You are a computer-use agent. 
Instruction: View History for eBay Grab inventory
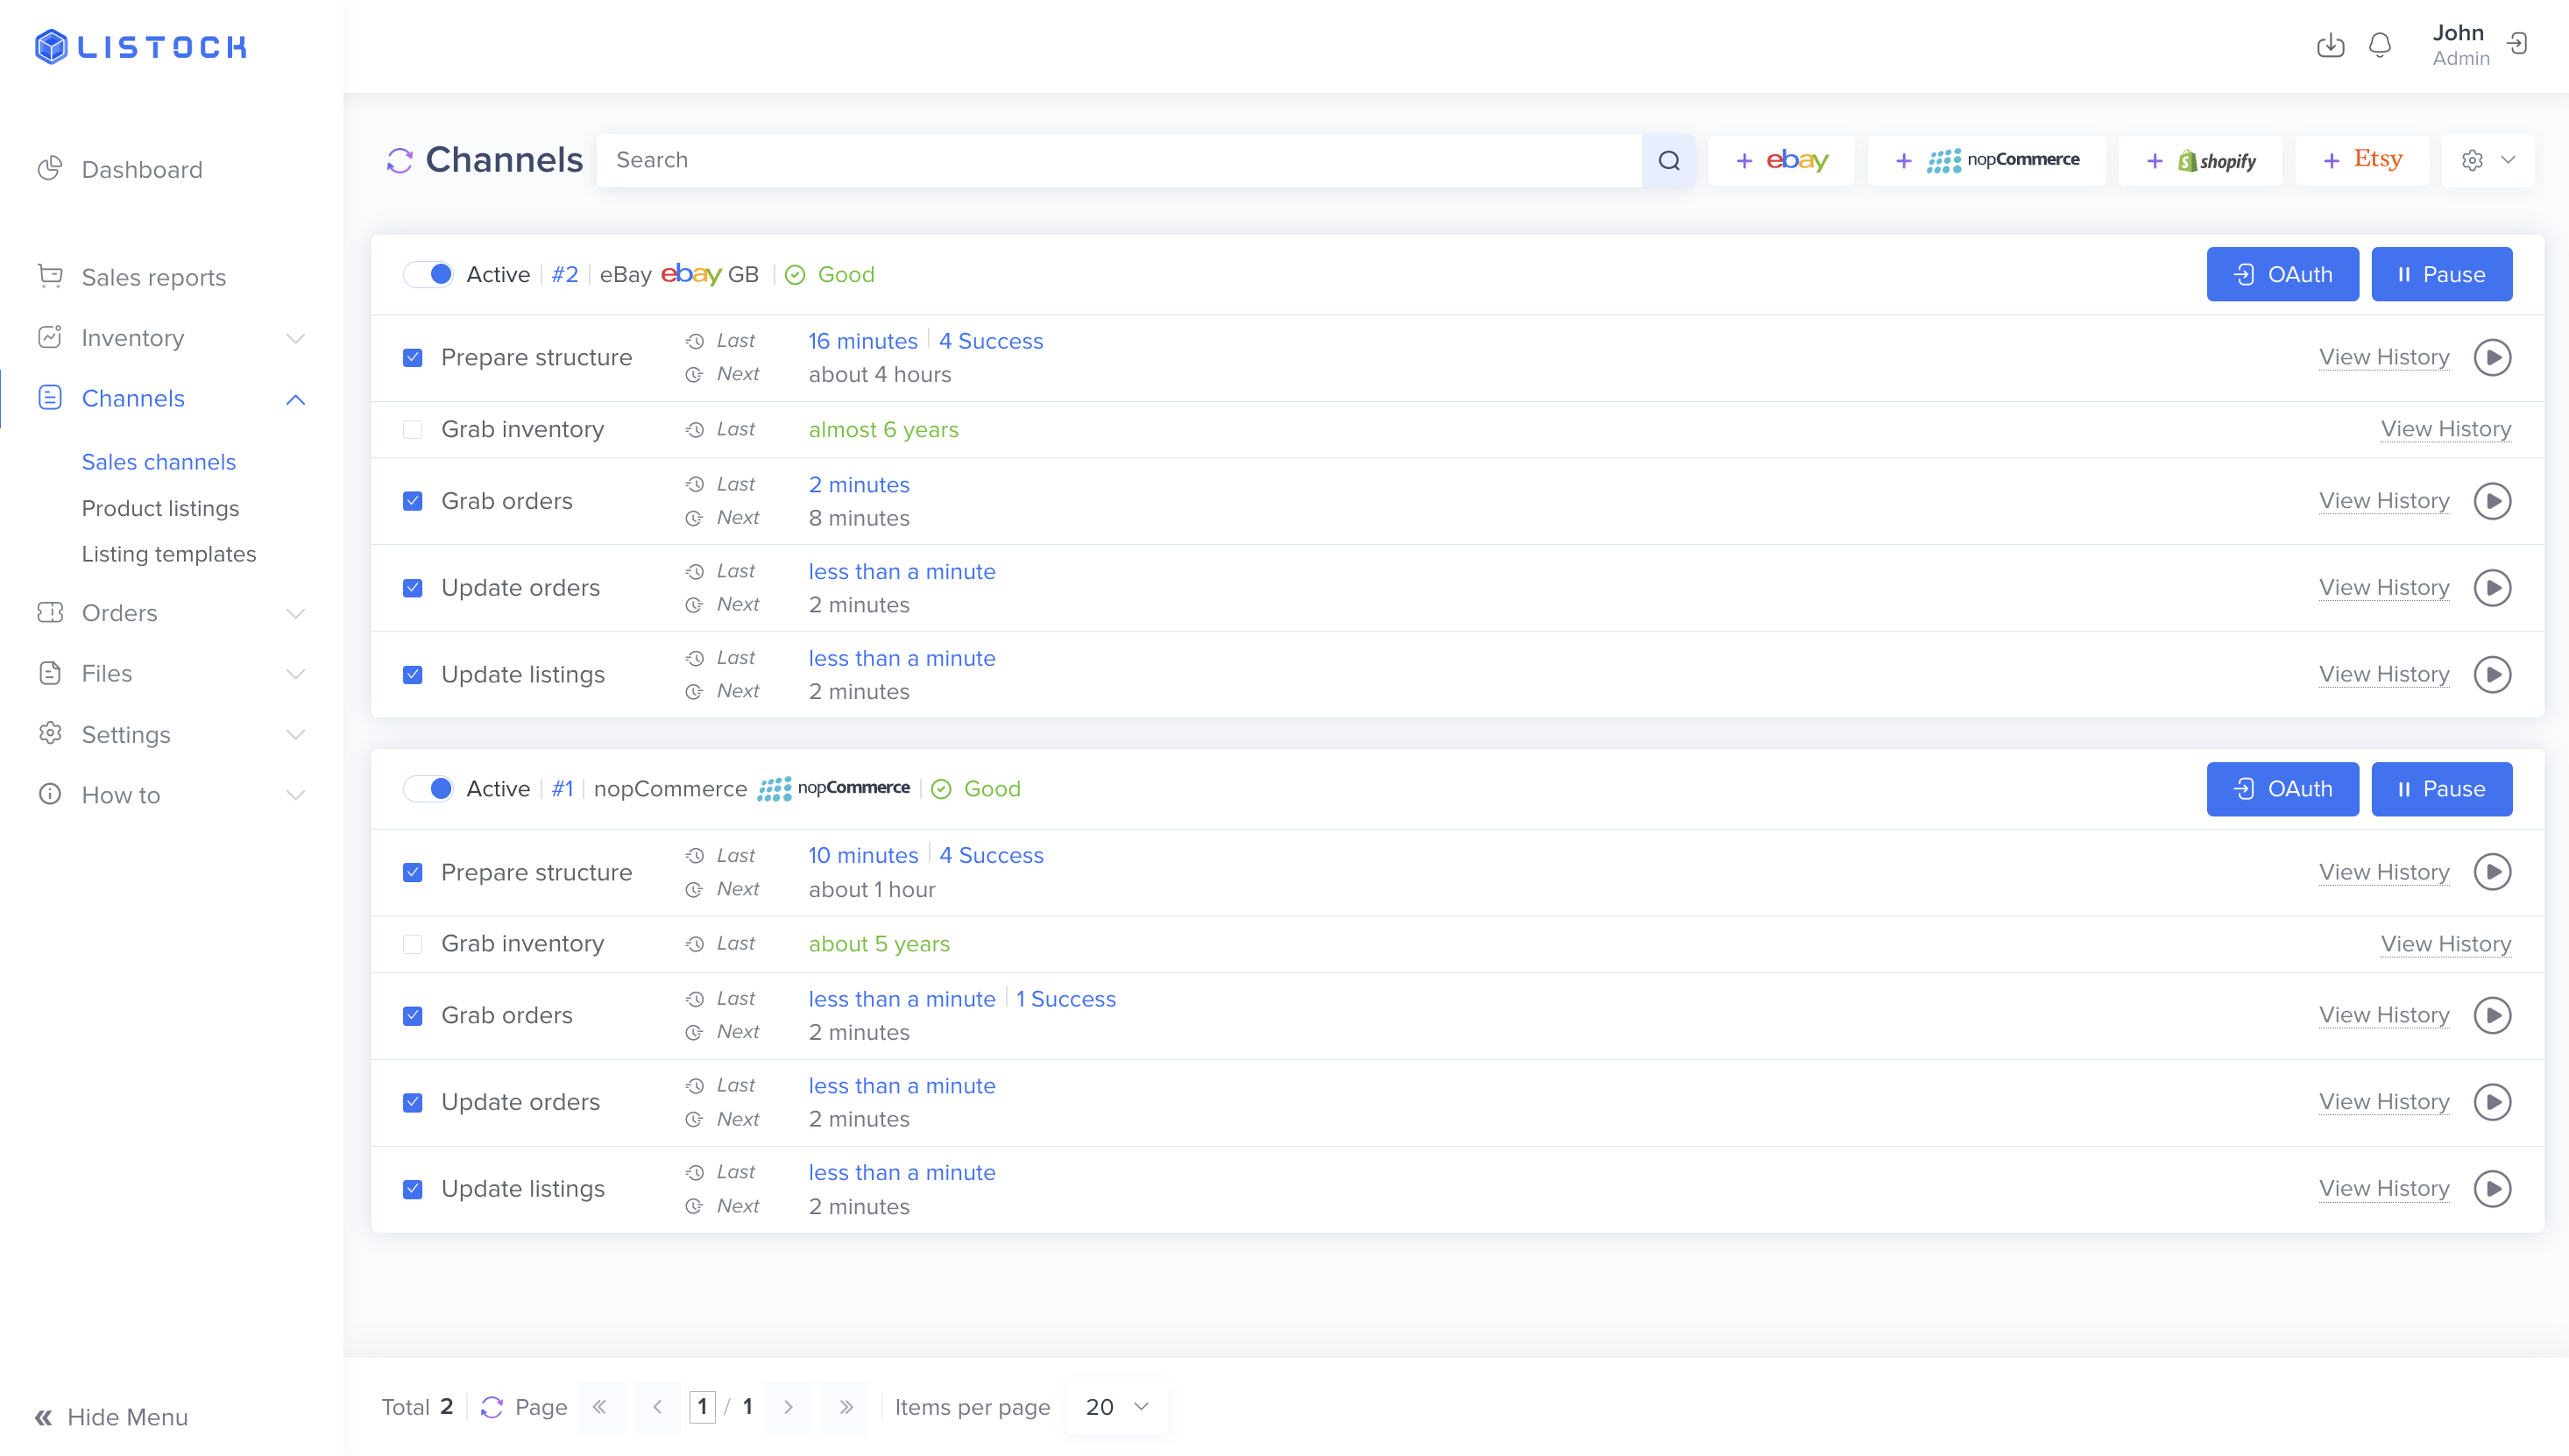2445,430
